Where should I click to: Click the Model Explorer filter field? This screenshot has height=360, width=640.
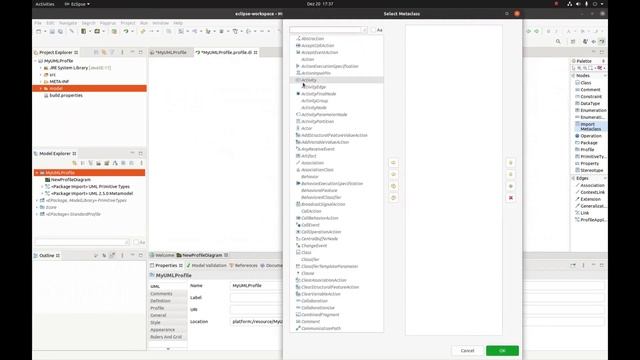[x=82, y=242]
